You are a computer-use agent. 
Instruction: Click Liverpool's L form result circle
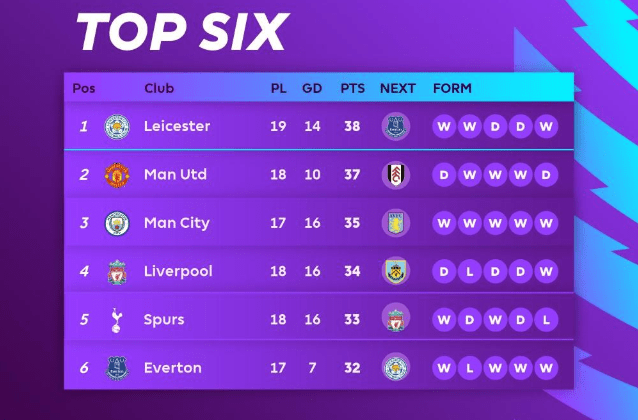[469, 271]
